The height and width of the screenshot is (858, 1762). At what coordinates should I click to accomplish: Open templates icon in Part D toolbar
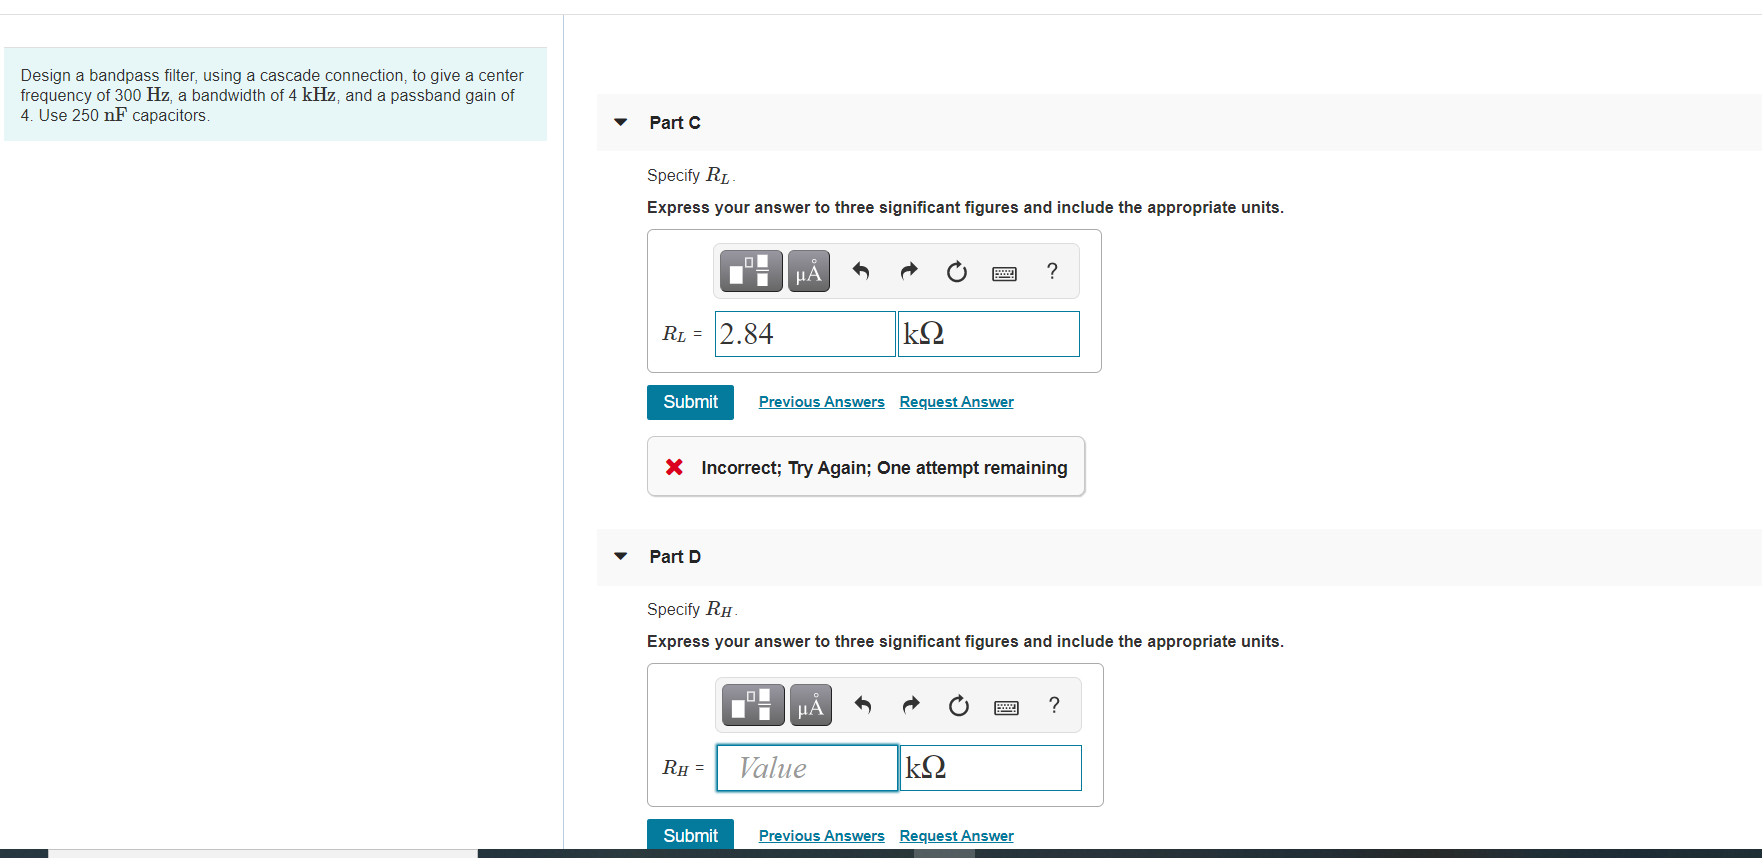pos(753,705)
